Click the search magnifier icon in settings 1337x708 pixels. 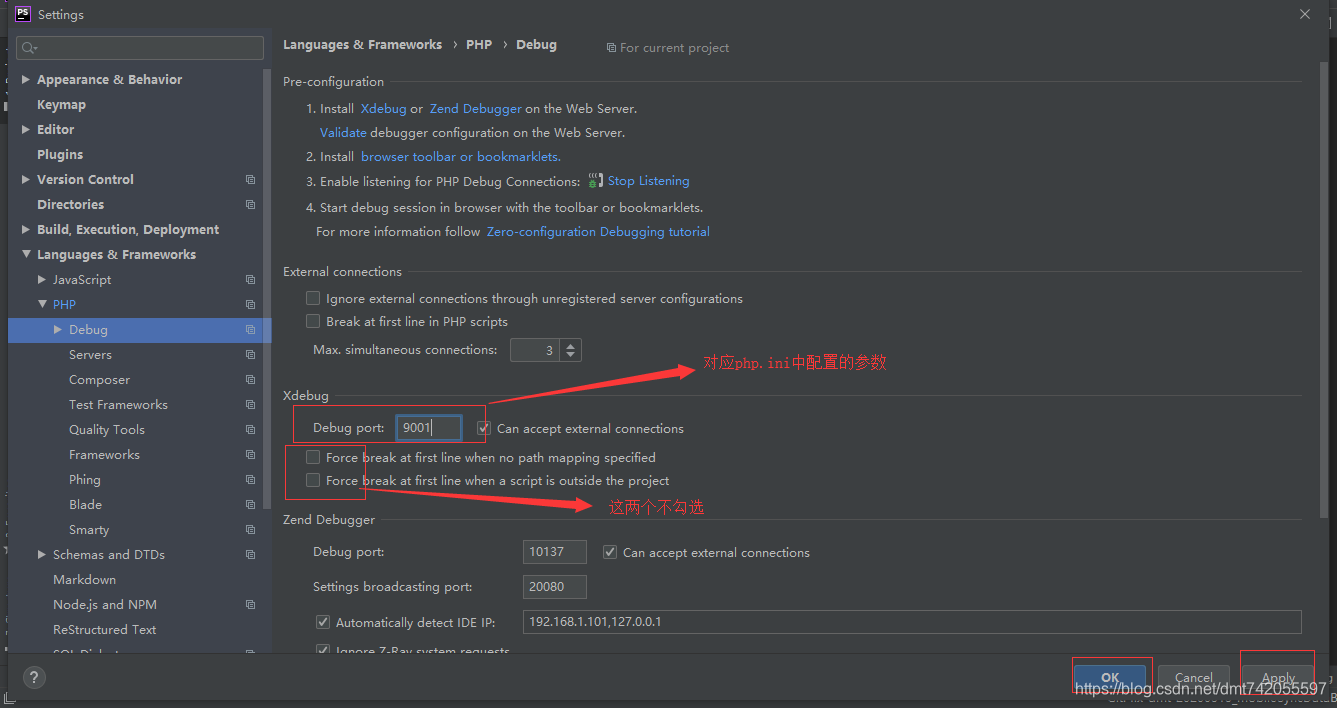tap(28, 48)
